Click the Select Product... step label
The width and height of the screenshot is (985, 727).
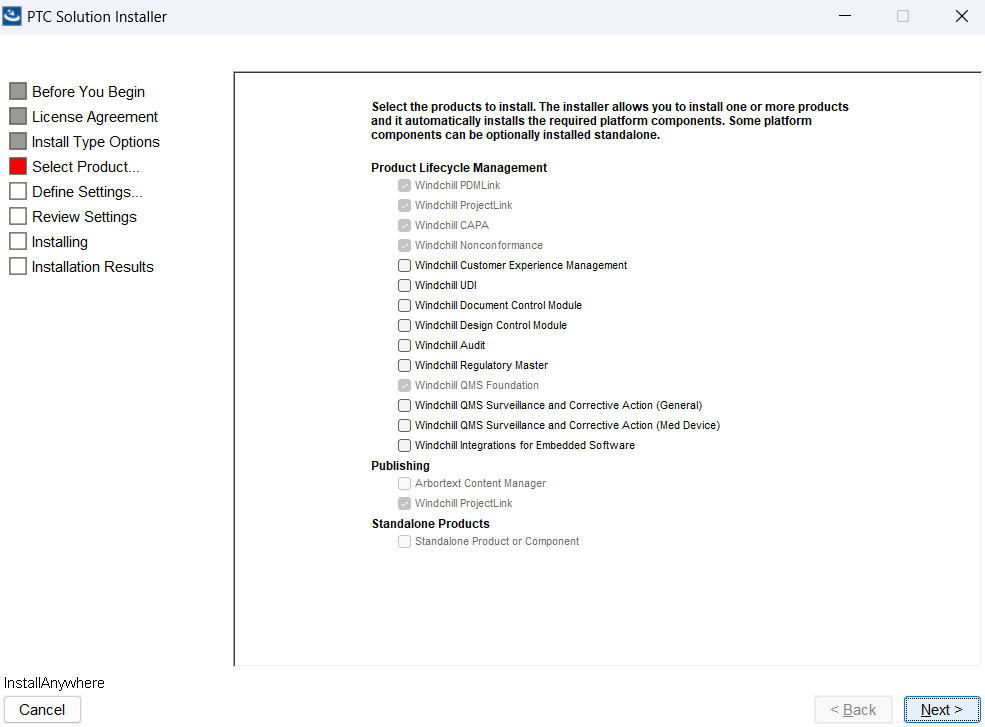(86, 167)
